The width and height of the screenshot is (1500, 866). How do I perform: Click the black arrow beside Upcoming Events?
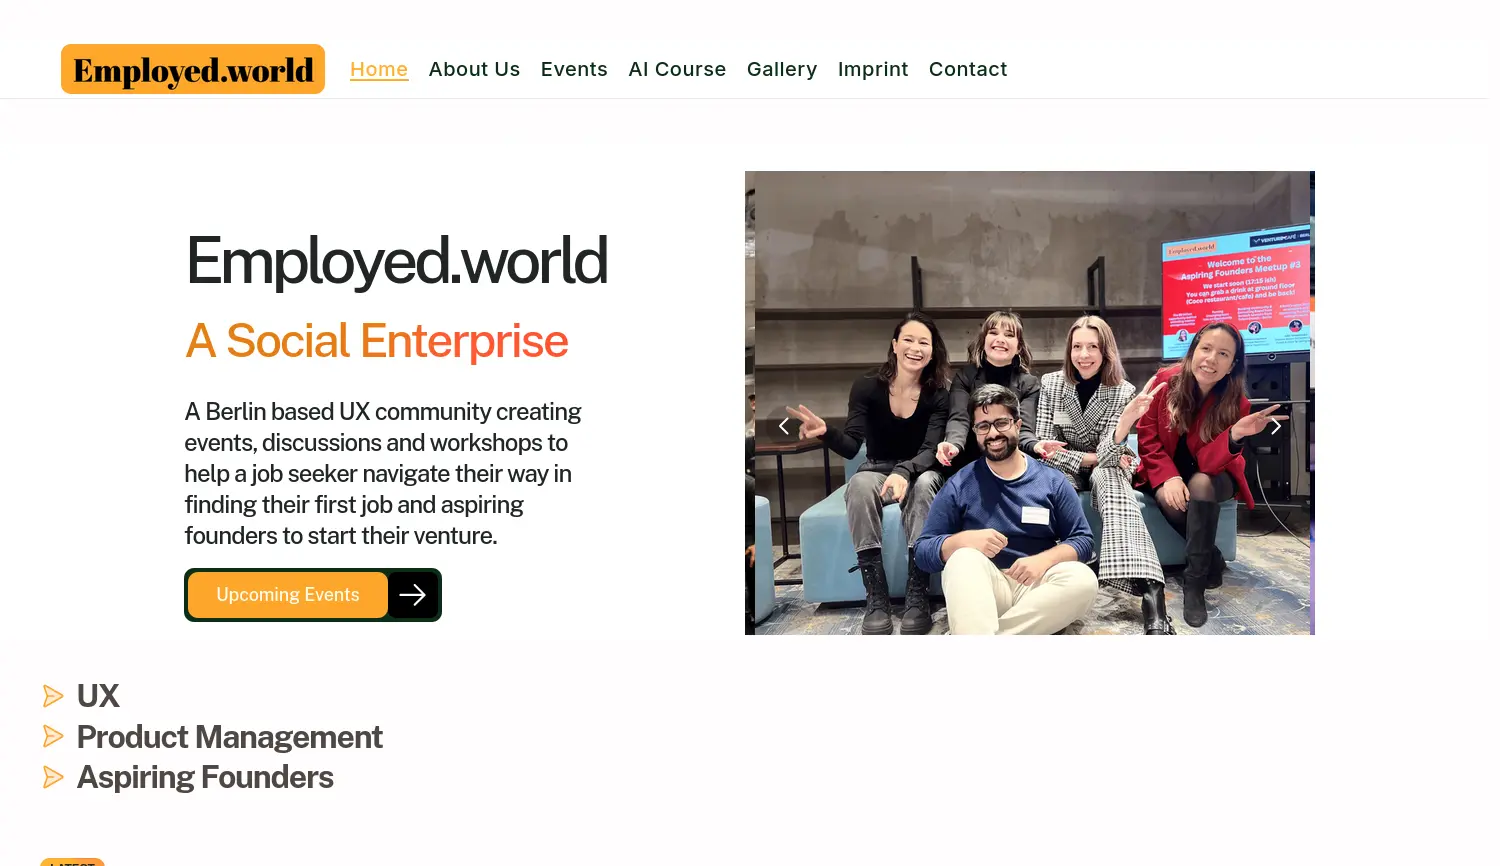[413, 595]
